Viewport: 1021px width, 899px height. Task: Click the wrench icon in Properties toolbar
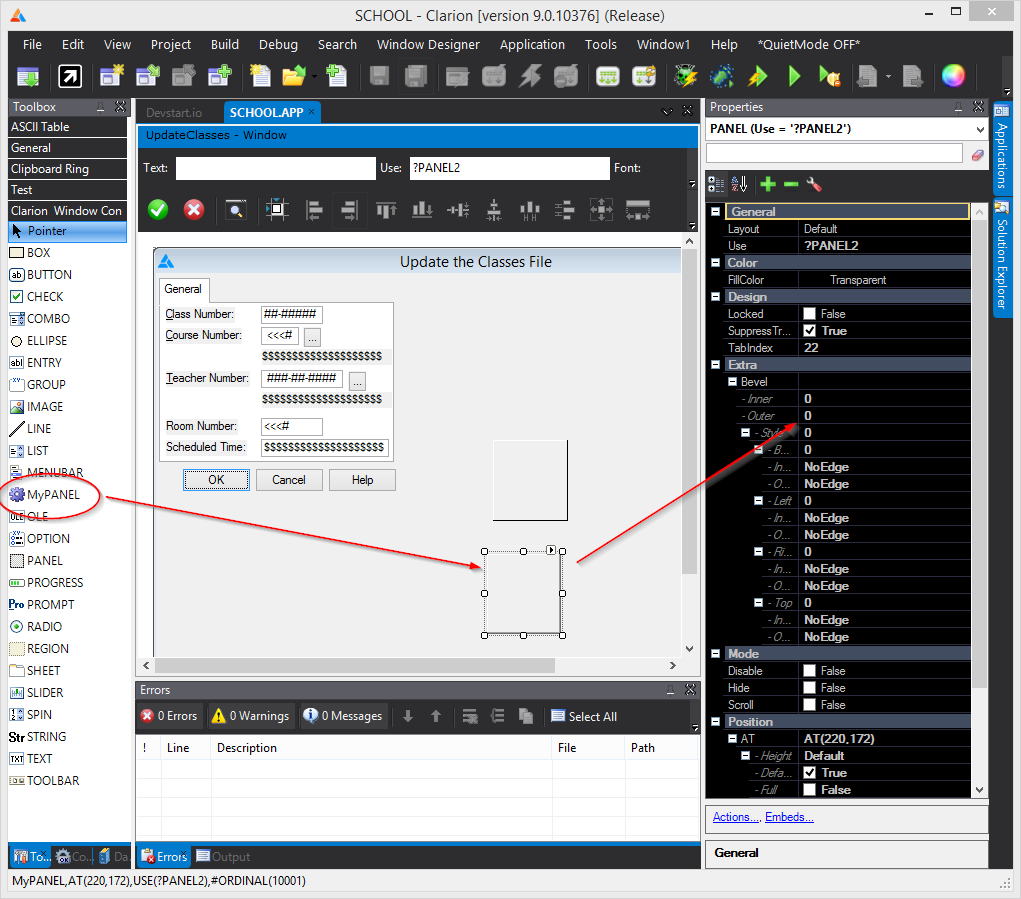tap(814, 184)
